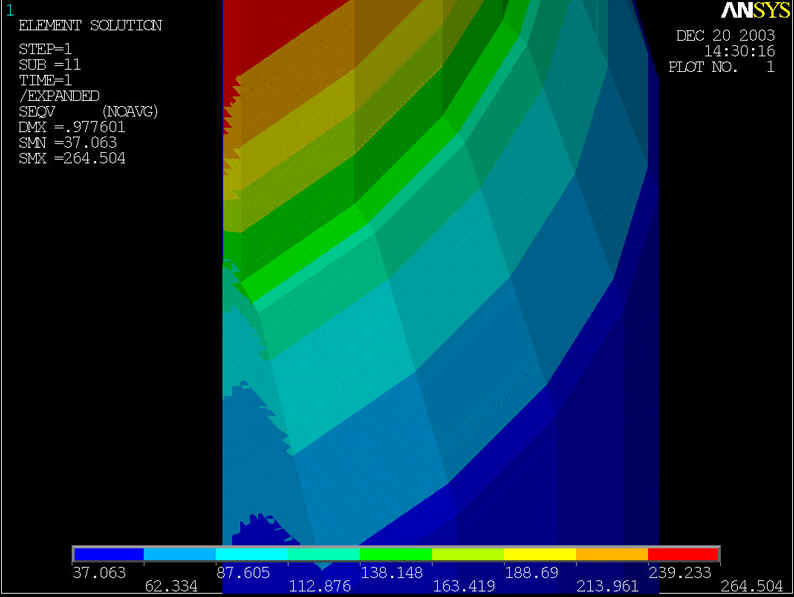Image resolution: width=794 pixels, height=597 pixels.
Task: Click the /EXPANDED label
Action: [59, 96]
